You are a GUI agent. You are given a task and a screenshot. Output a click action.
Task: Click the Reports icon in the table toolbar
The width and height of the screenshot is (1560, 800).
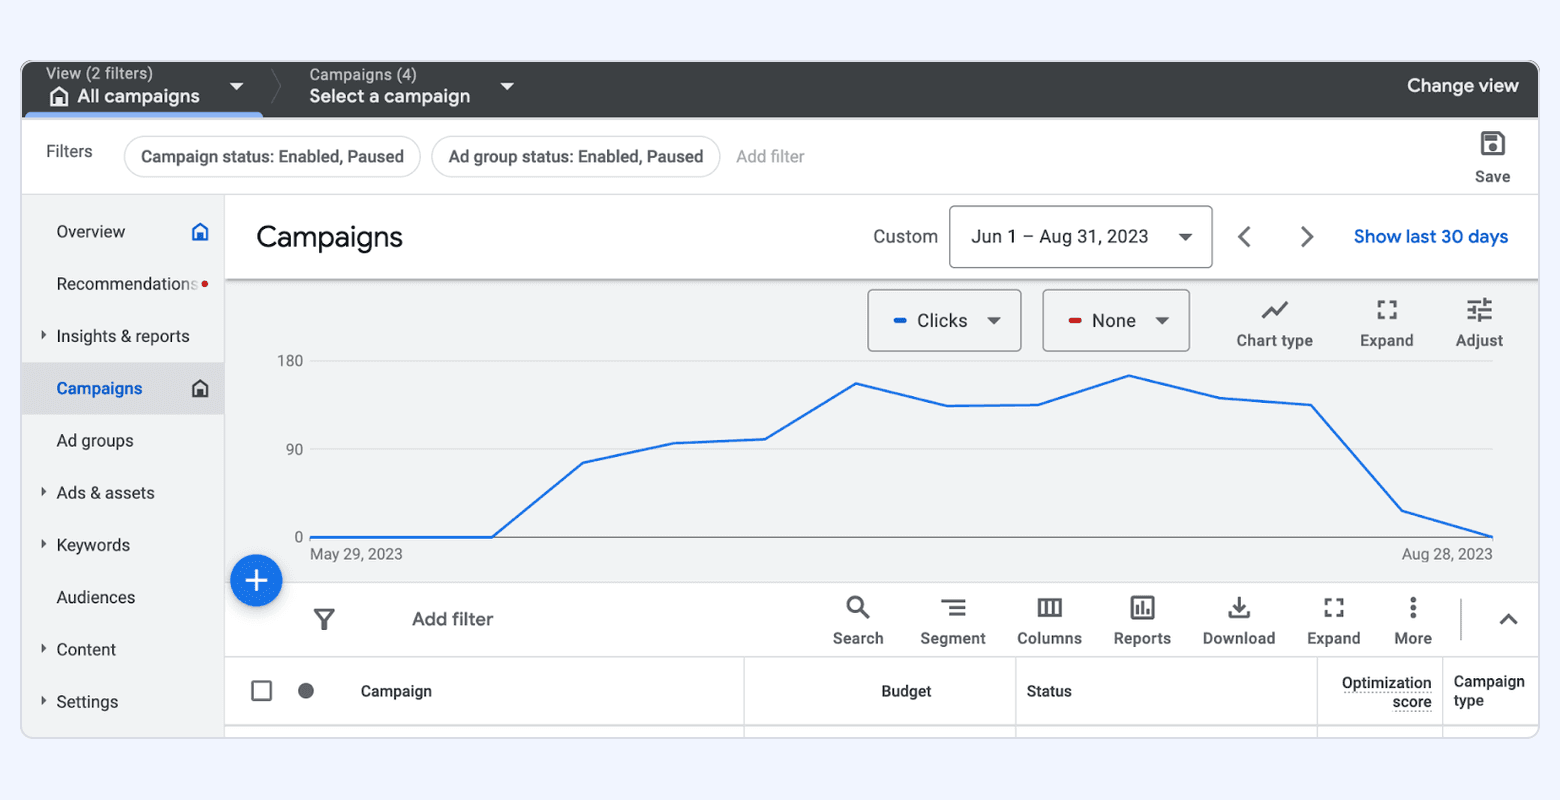(1141, 618)
